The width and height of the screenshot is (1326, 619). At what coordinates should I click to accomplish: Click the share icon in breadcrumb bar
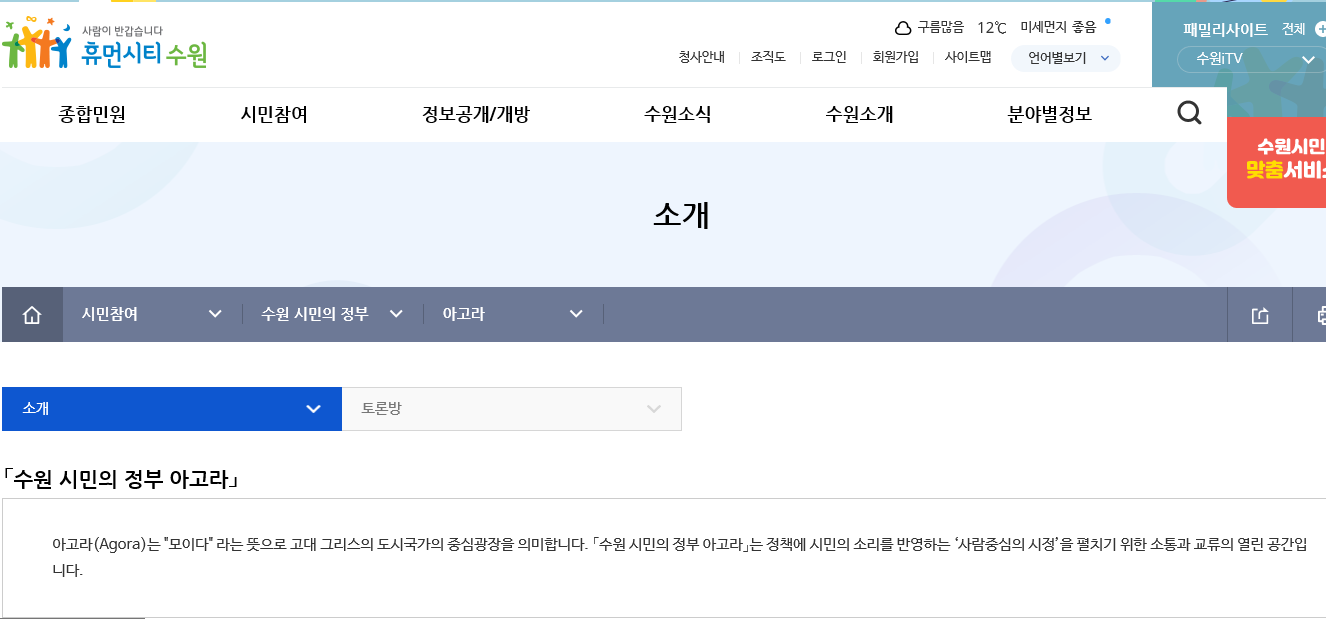(x=1260, y=315)
